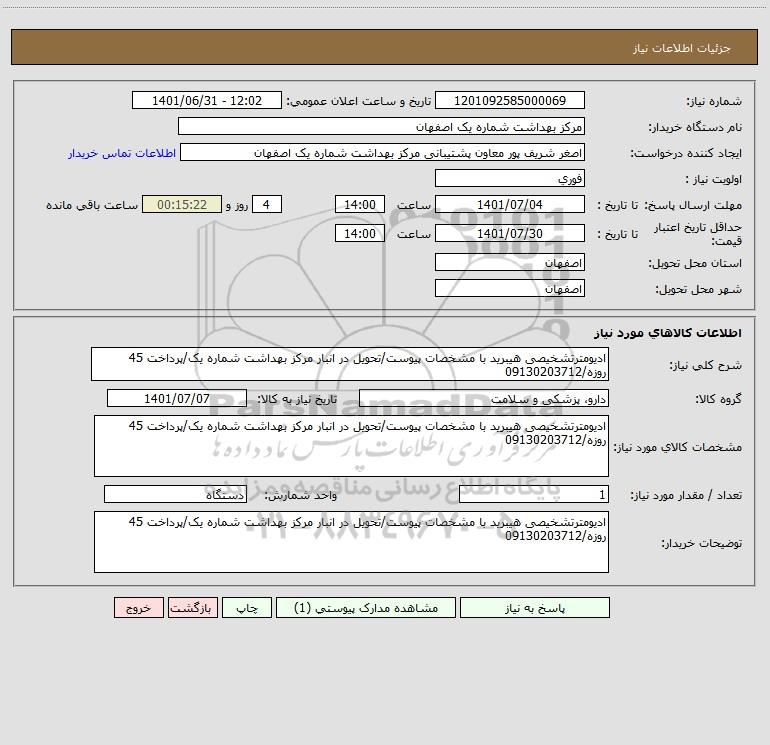Click the بازگشت back button
Viewport: 770px width, 745px height.
pyautogui.click(x=192, y=607)
